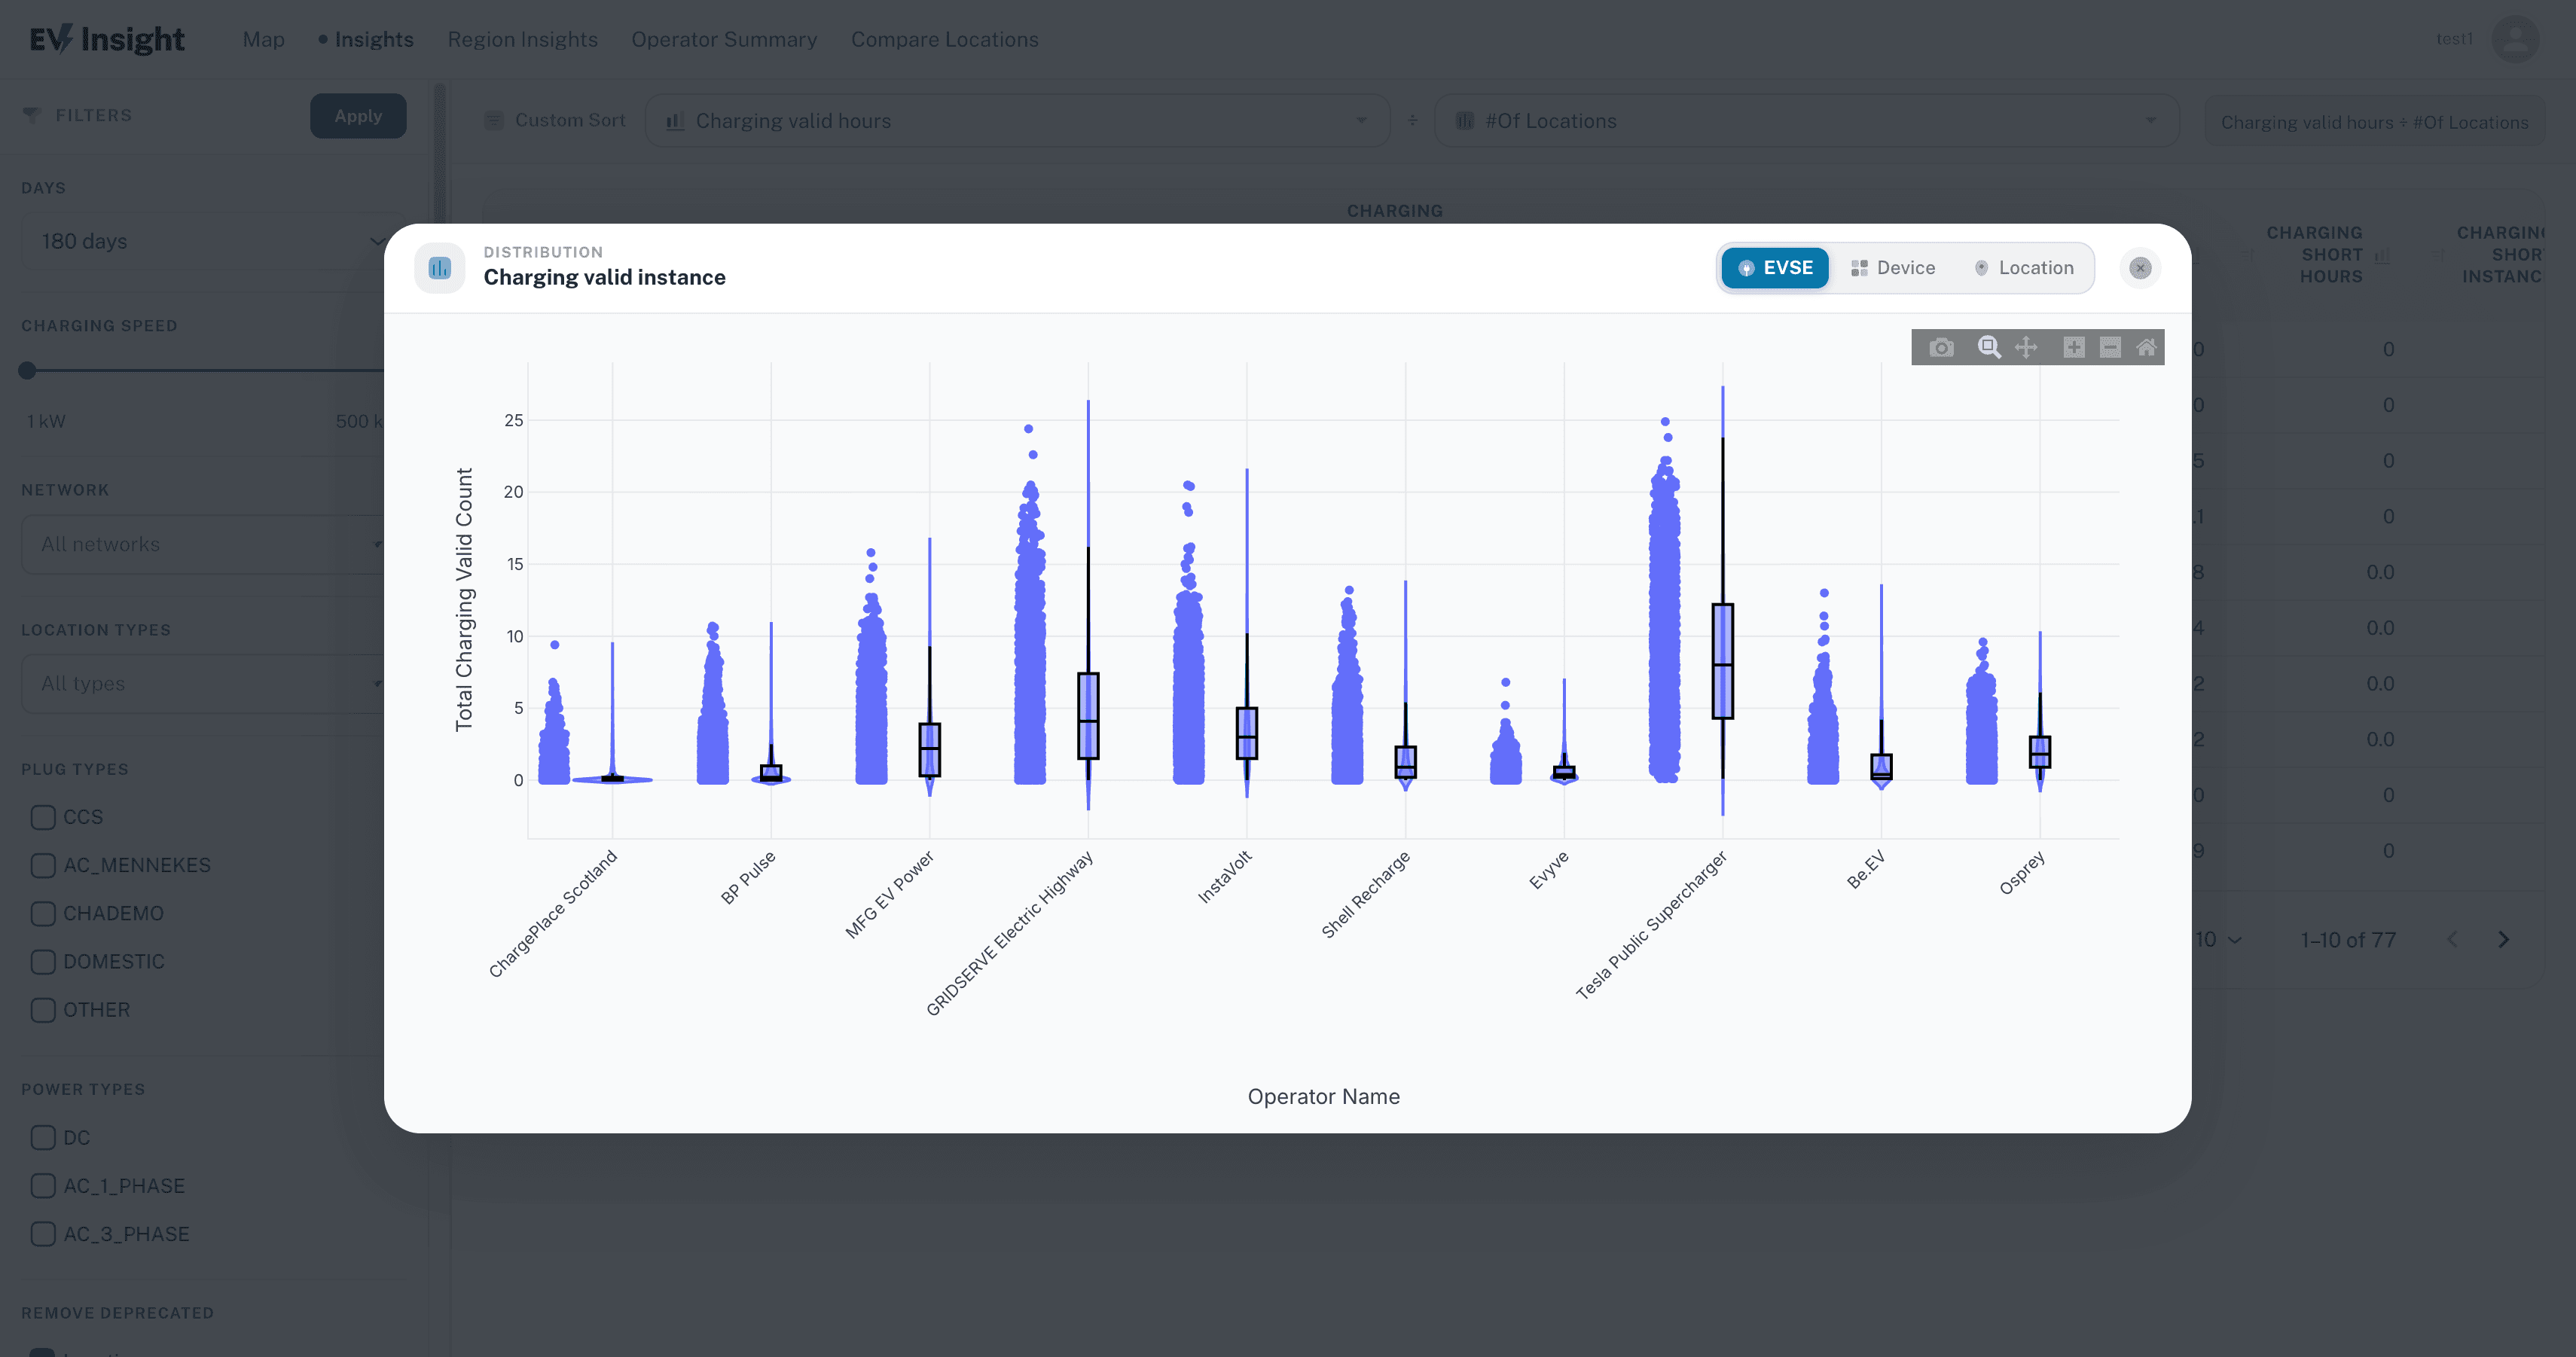Screen dimensions: 2576x1357
Task: Adjust the charging speed slider handle
Action: 27,370
